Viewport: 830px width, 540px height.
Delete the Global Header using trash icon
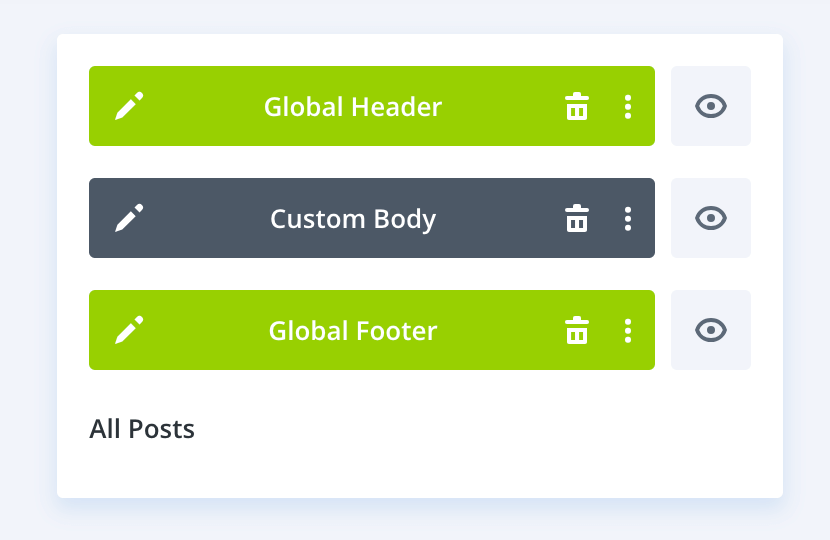click(x=577, y=106)
